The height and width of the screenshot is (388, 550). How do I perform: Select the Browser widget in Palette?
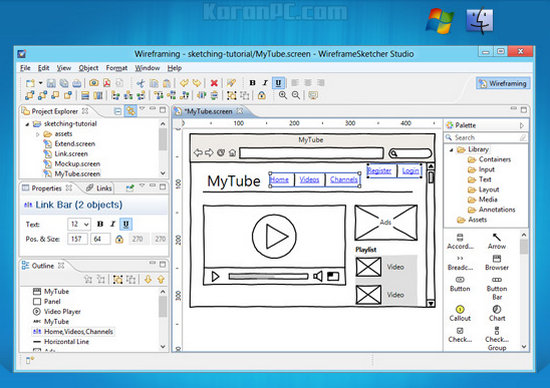[x=497, y=262]
